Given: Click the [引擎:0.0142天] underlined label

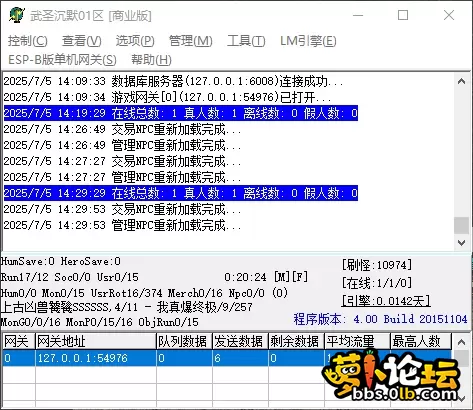Looking at the screenshot, I should [x=386, y=301].
